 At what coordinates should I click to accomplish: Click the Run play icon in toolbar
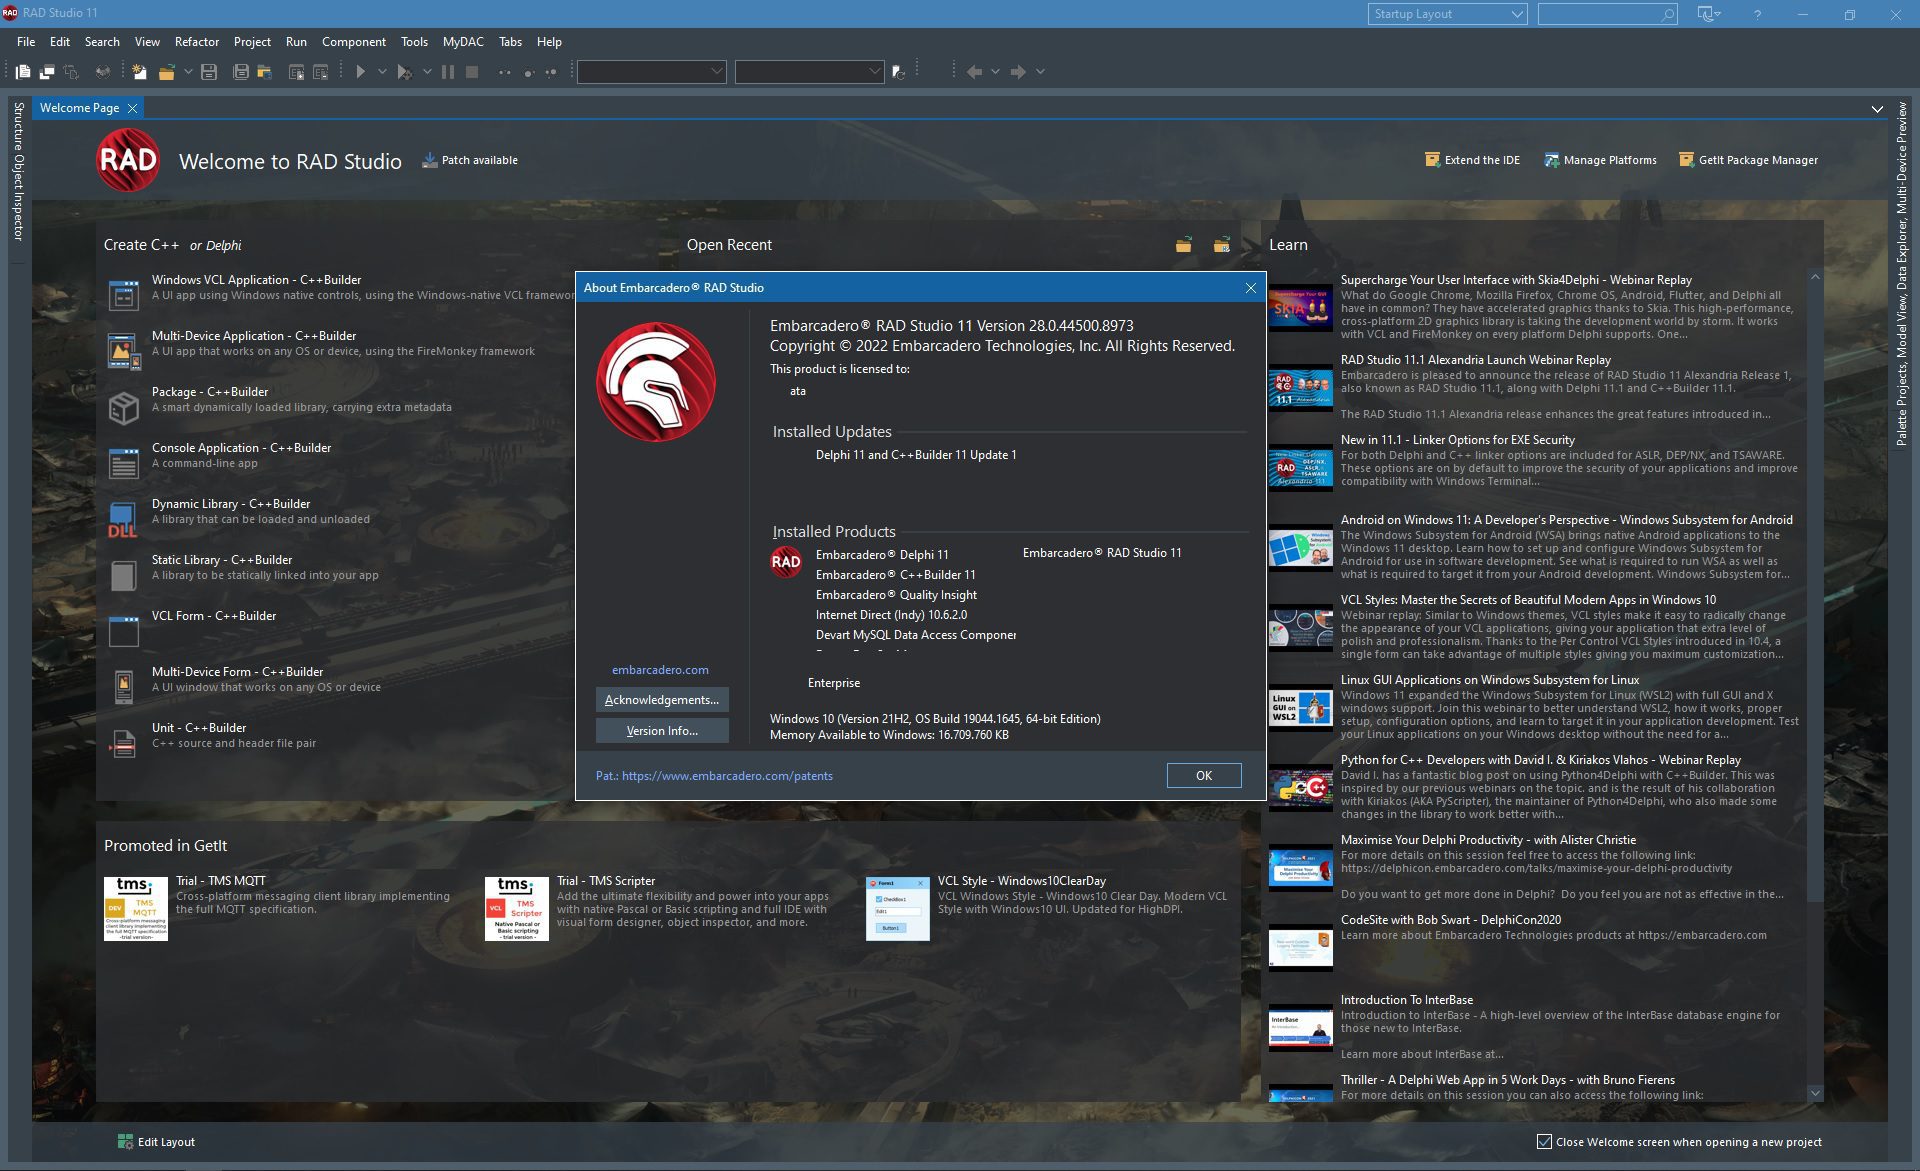click(x=361, y=72)
